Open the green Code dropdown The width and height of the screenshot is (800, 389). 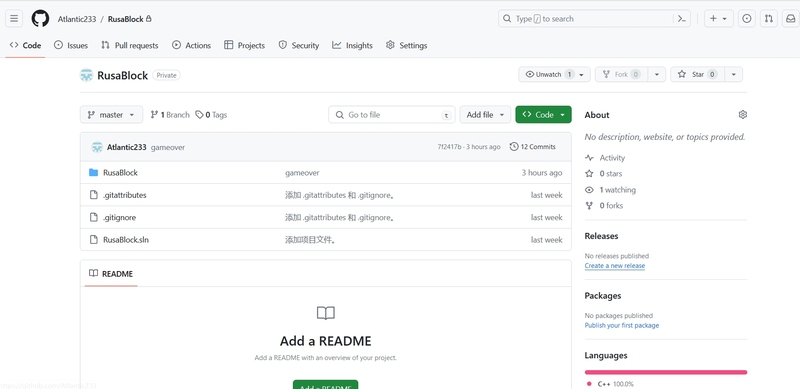(543, 115)
